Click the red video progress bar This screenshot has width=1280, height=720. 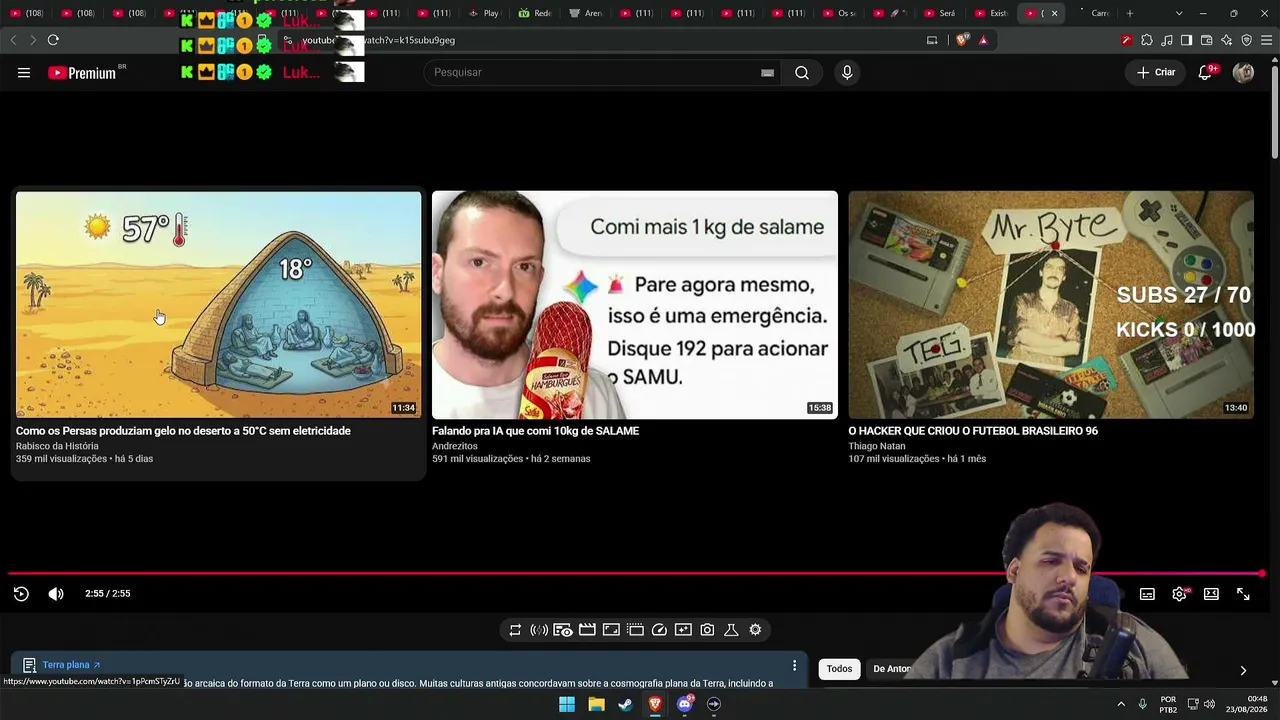(636, 574)
